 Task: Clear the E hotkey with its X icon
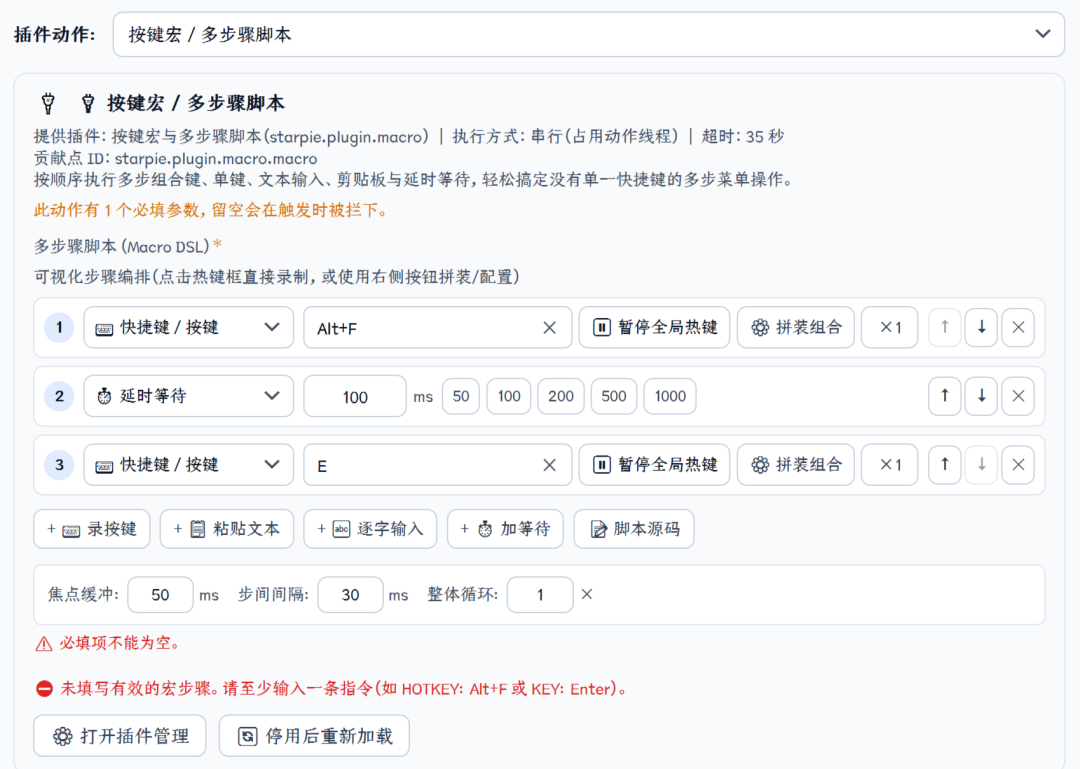[x=549, y=466]
